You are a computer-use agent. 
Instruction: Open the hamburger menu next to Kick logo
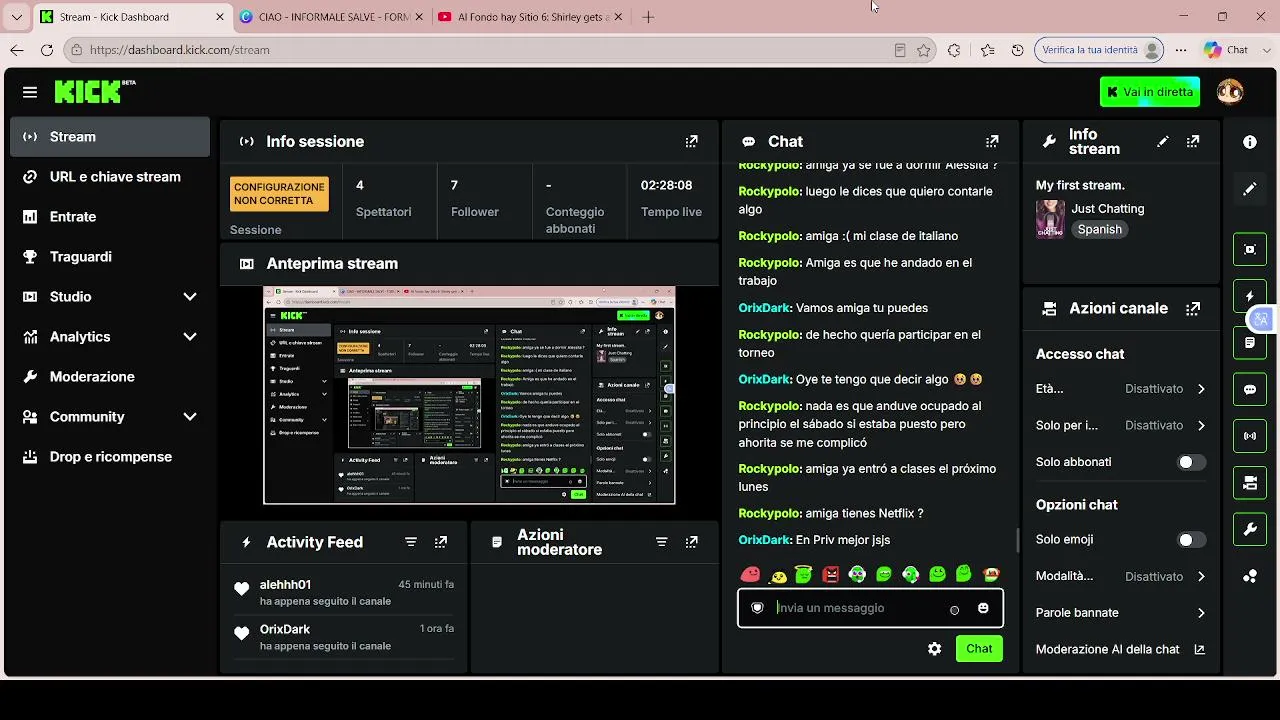coord(30,92)
